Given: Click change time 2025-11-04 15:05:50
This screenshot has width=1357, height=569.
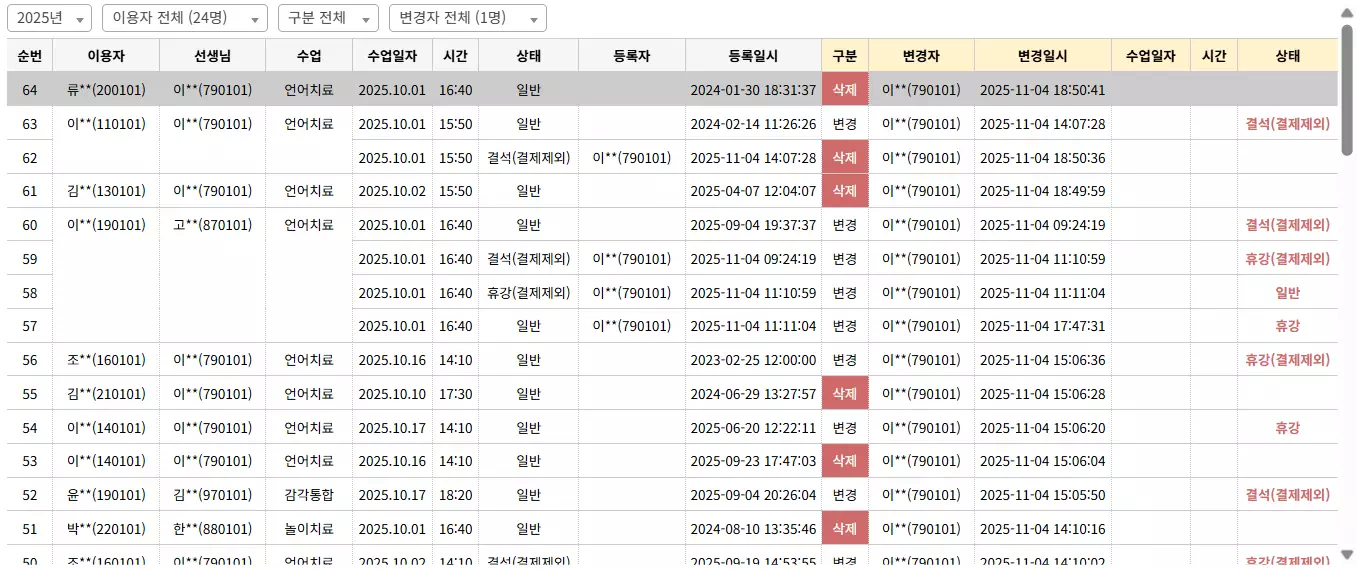Looking at the screenshot, I should click(x=1043, y=495).
